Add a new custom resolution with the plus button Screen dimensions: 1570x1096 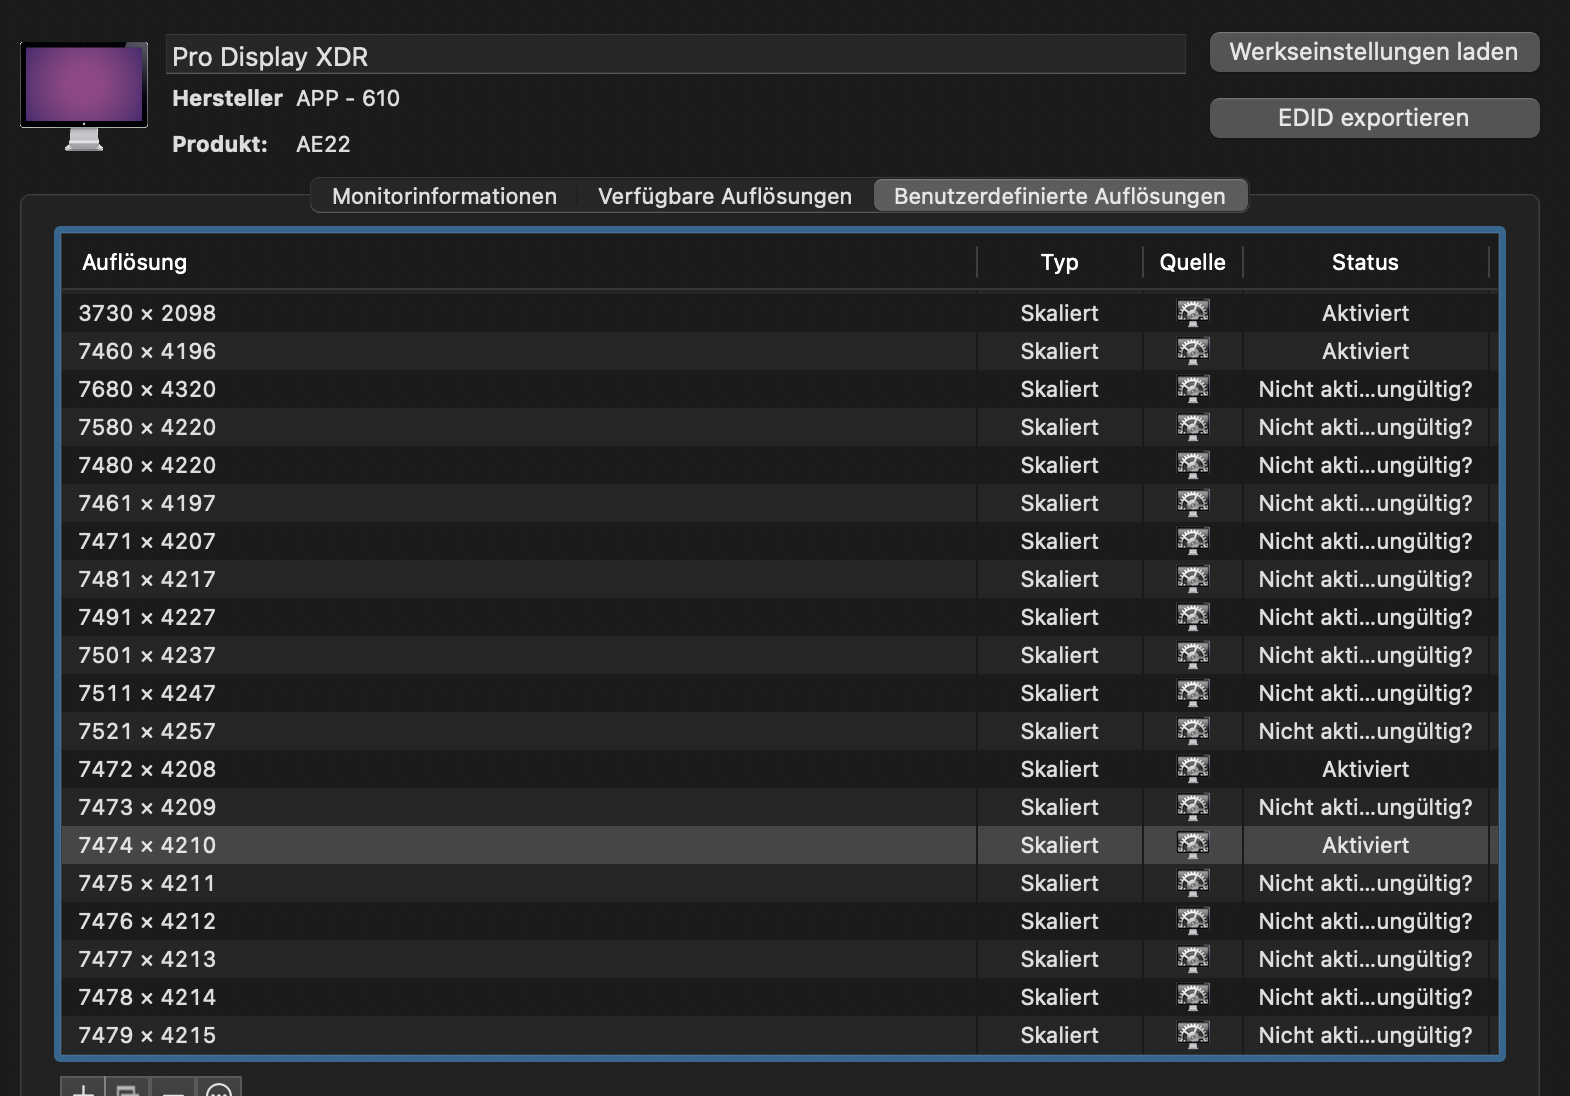[83, 1088]
